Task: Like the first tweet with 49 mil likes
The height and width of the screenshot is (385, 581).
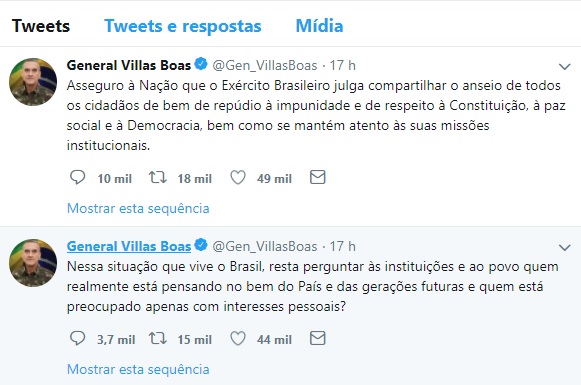Action: click(238, 177)
